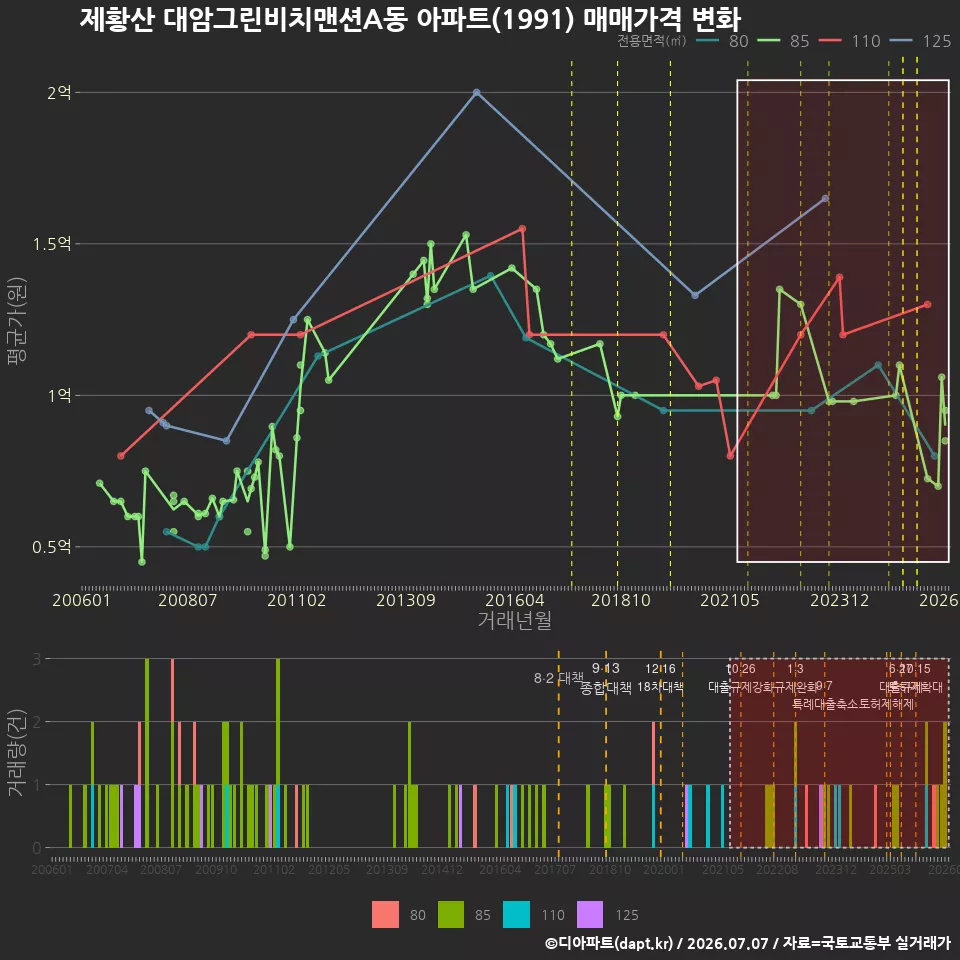Click the 12·16 18차대책 annotation label
Viewport: 960px width, 960px height.
tap(660, 678)
